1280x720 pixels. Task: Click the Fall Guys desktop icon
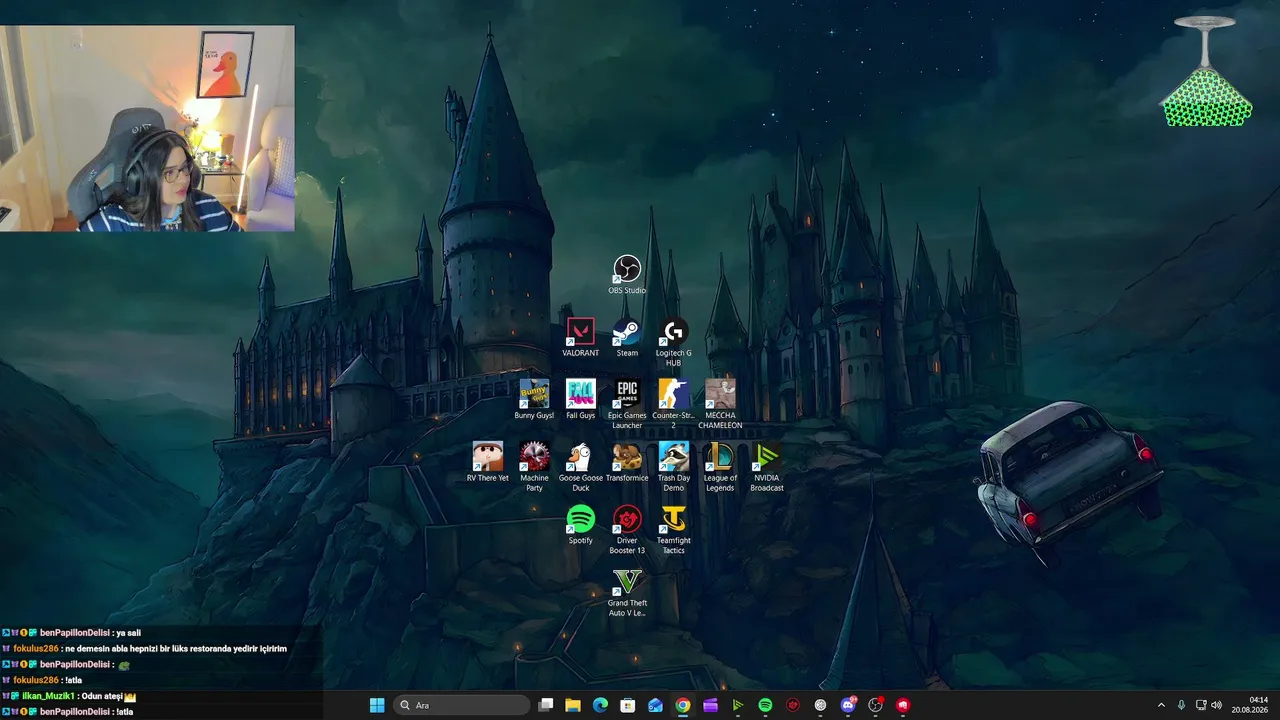tap(580, 399)
